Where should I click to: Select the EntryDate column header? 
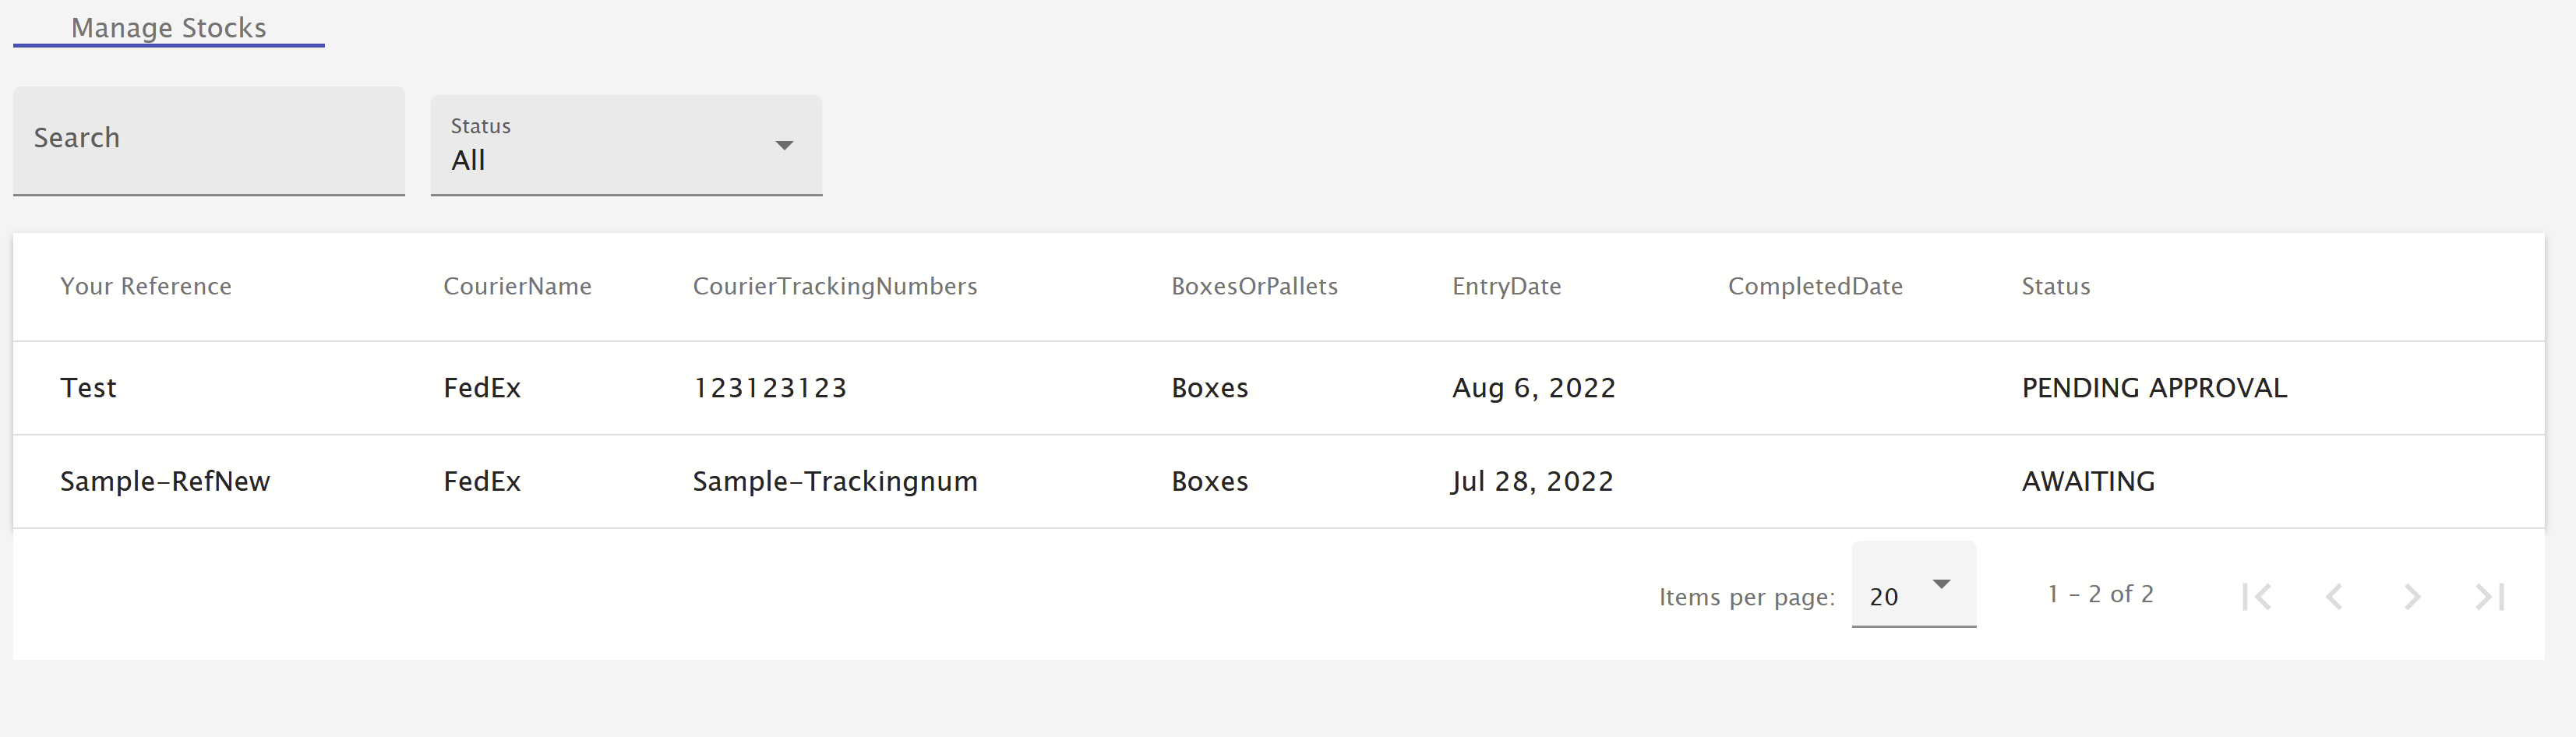point(1506,286)
